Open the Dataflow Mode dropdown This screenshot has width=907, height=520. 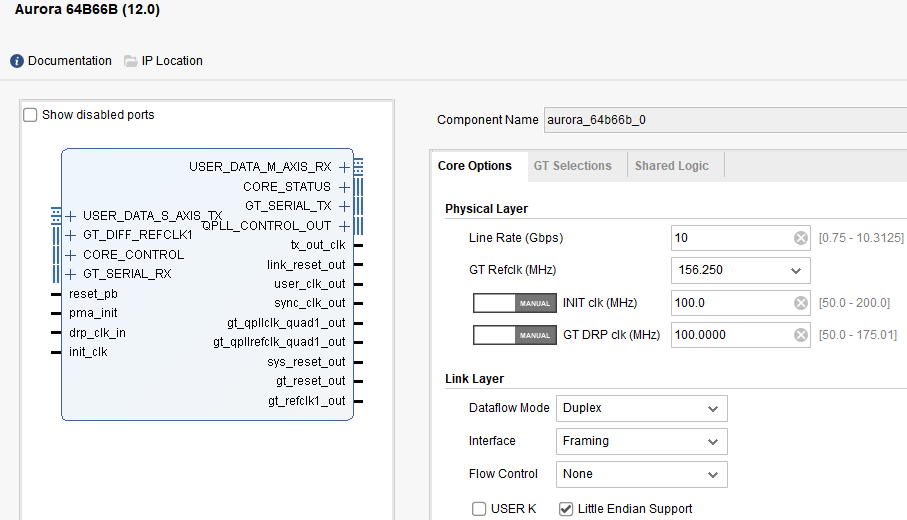[x=641, y=408]
